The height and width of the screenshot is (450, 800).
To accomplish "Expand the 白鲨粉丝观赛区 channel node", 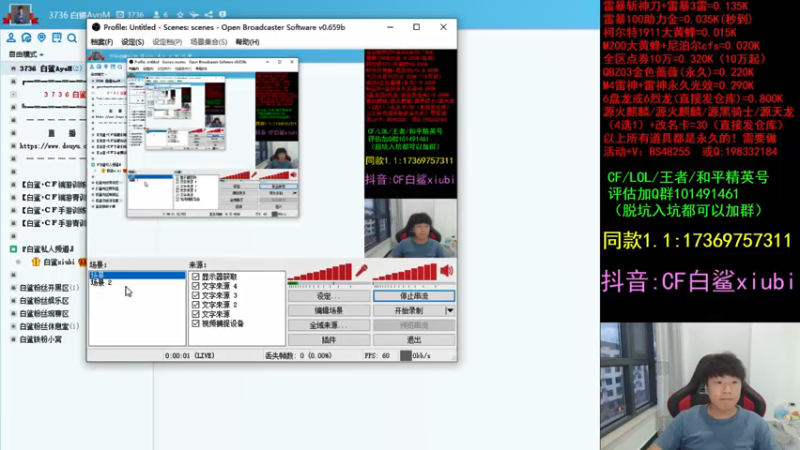I will [13, 314].
